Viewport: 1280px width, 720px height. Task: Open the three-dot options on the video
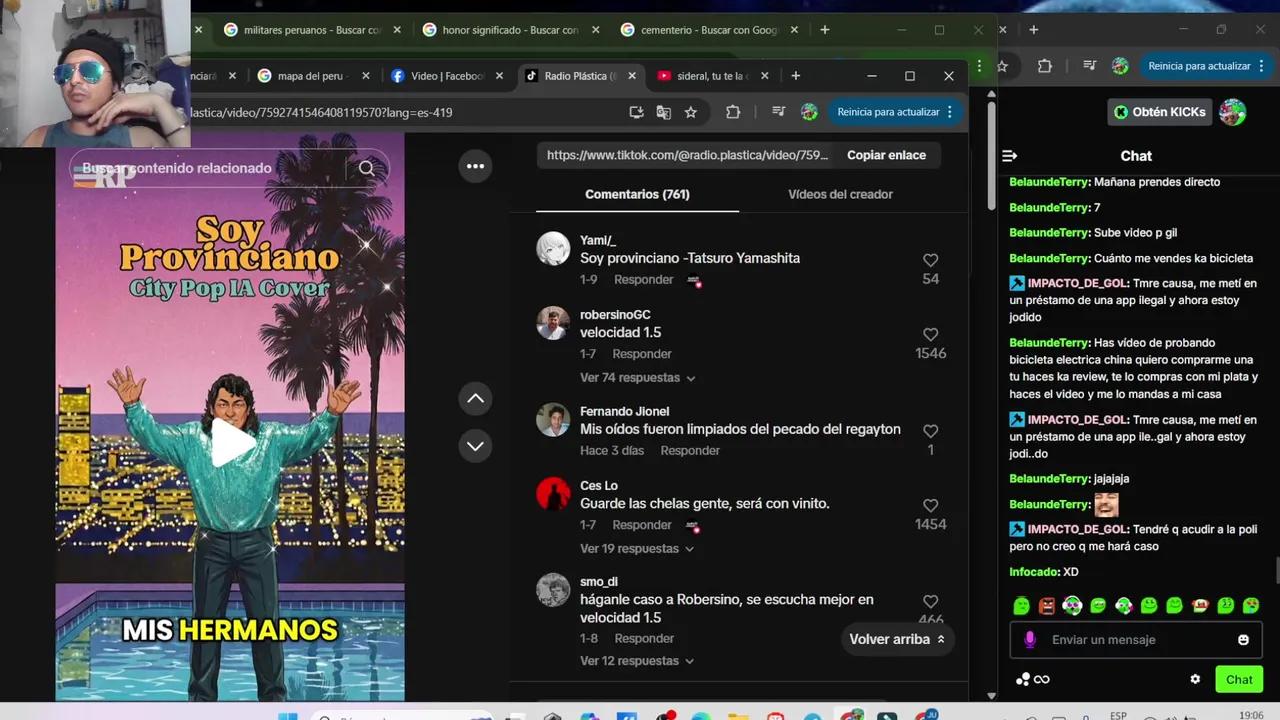click(476, 167)
